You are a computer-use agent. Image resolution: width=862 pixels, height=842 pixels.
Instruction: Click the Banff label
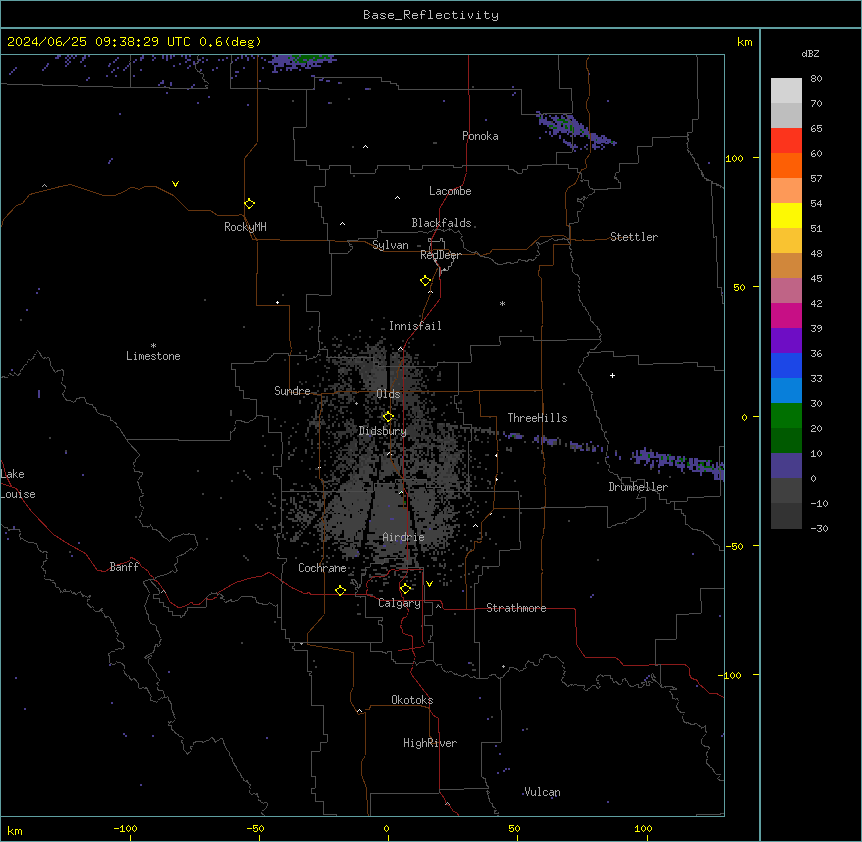(x=124, y=567)
